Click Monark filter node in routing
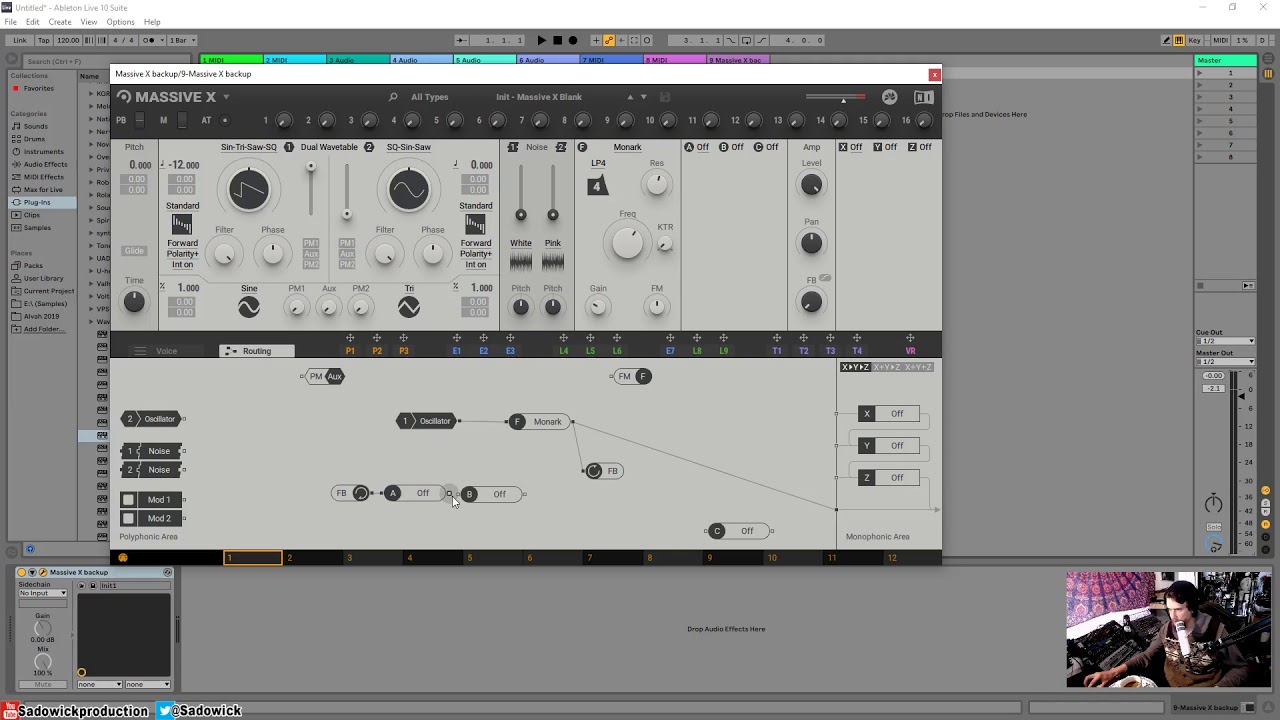 point(540,422)
